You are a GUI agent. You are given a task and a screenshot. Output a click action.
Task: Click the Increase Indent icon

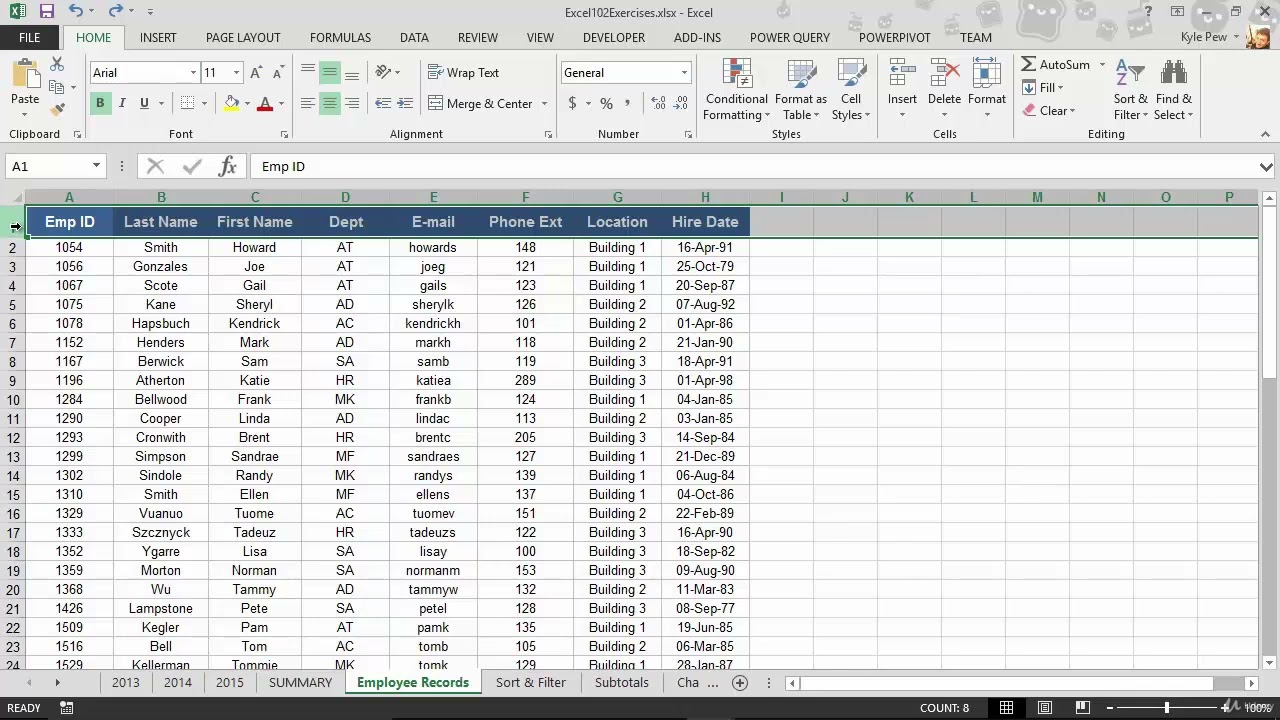[405, 103]
